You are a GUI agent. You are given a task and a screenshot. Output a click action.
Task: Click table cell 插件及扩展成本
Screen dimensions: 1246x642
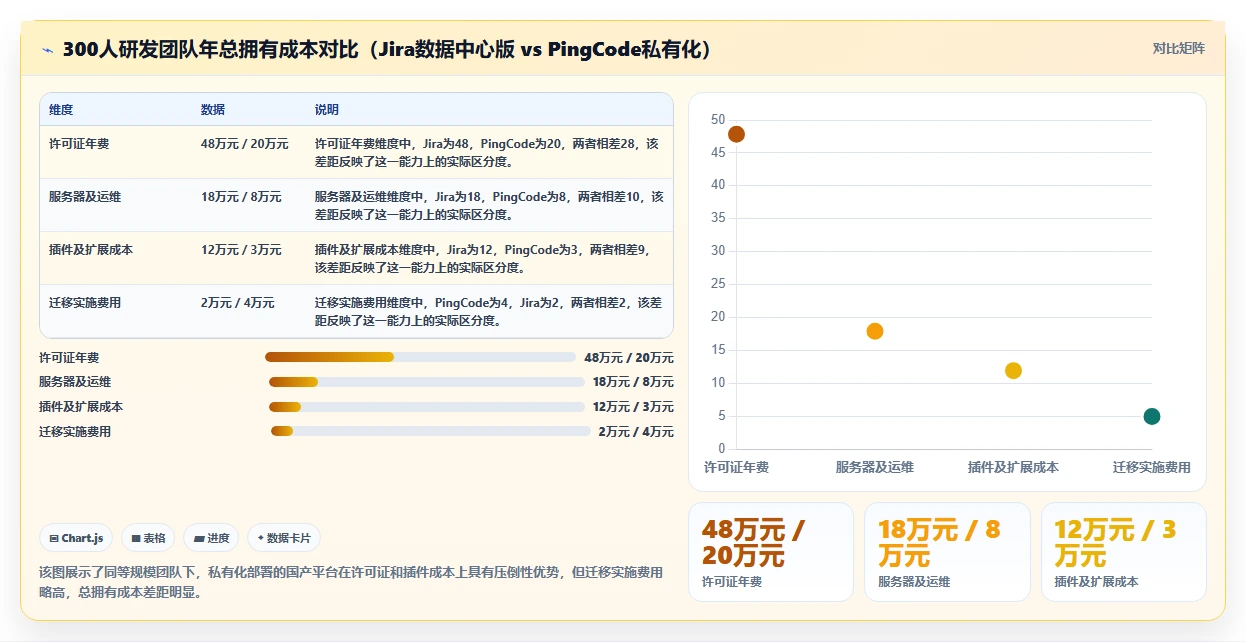[x=91, y=250]
